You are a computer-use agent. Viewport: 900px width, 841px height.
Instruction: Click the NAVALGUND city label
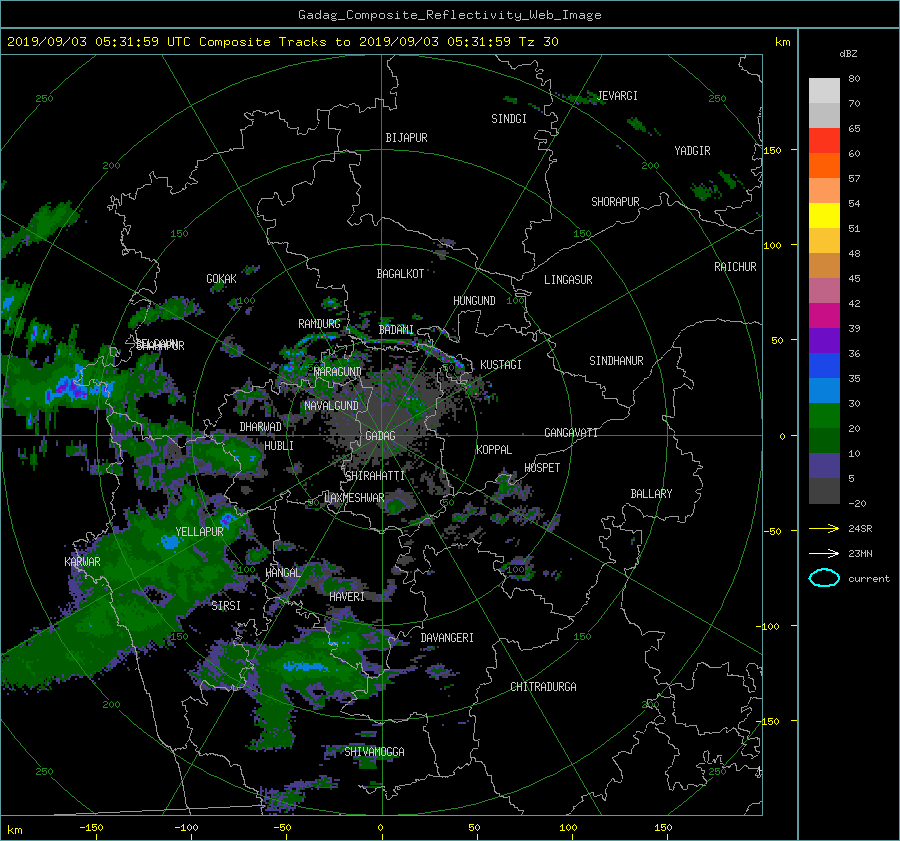(332, 406)
